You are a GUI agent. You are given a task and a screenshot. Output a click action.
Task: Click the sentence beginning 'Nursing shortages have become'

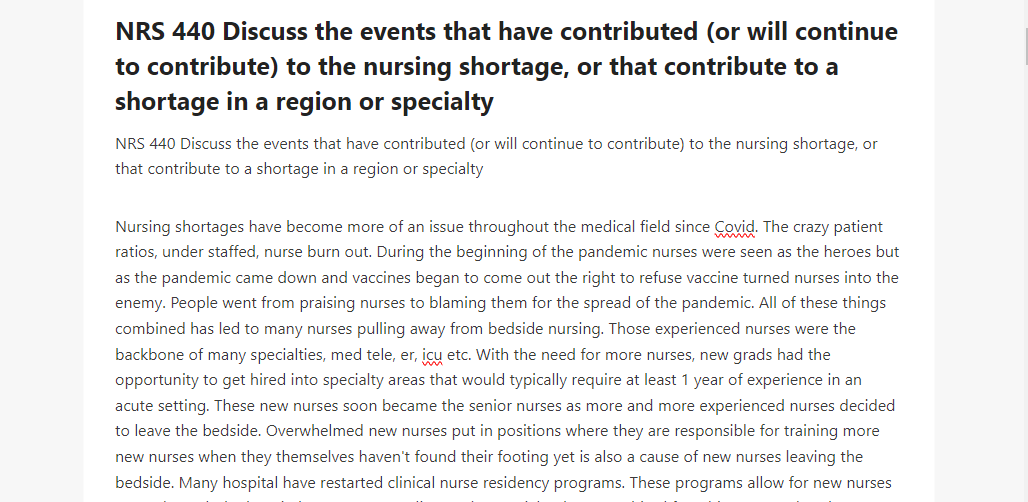coord(435,227)
